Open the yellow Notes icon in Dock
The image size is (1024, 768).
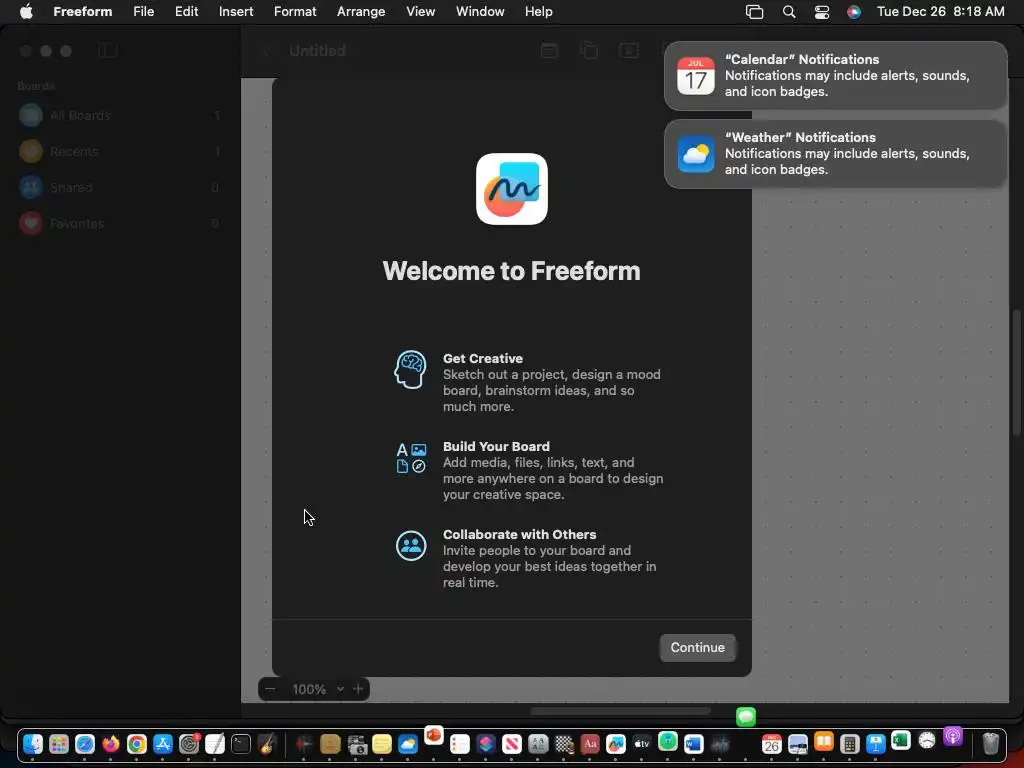pos(382,744)
